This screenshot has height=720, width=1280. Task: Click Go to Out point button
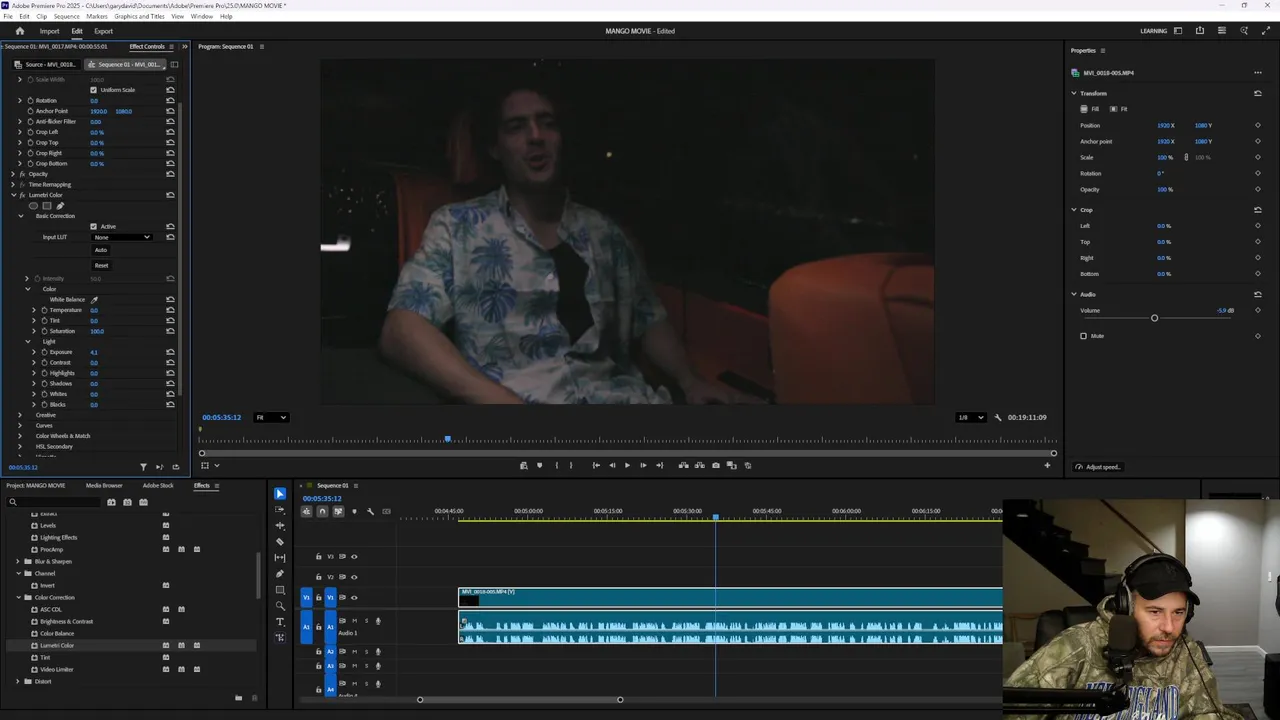(x=659, y=465)
